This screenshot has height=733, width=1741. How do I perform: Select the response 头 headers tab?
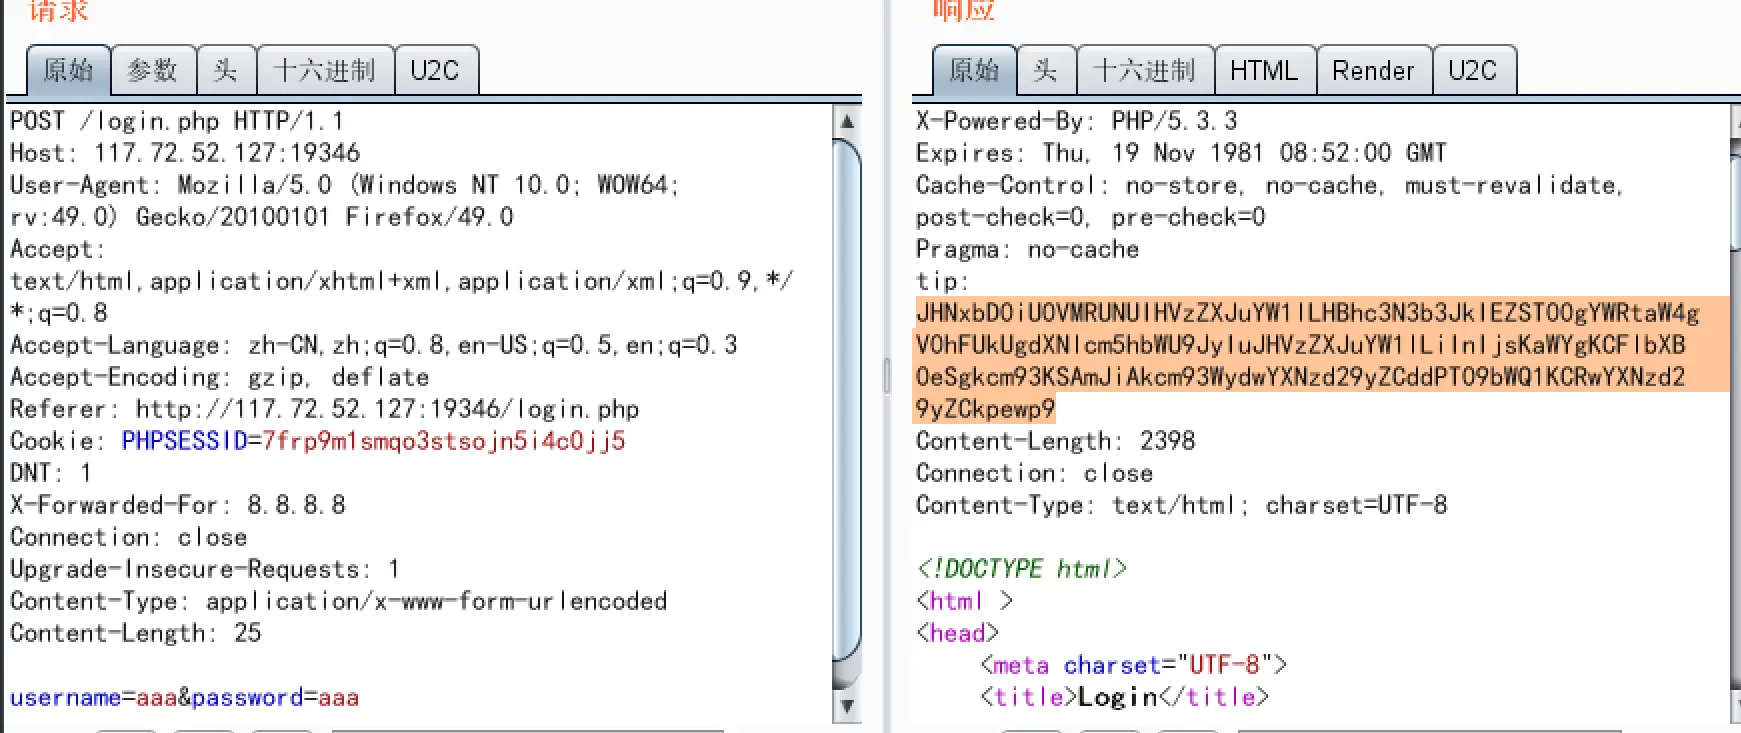1046,70
